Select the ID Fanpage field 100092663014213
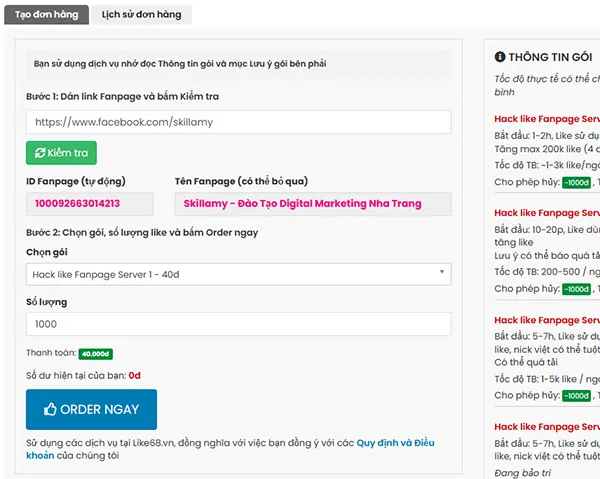Viewport: 600px width, 479px height. (x=90, y=204)
